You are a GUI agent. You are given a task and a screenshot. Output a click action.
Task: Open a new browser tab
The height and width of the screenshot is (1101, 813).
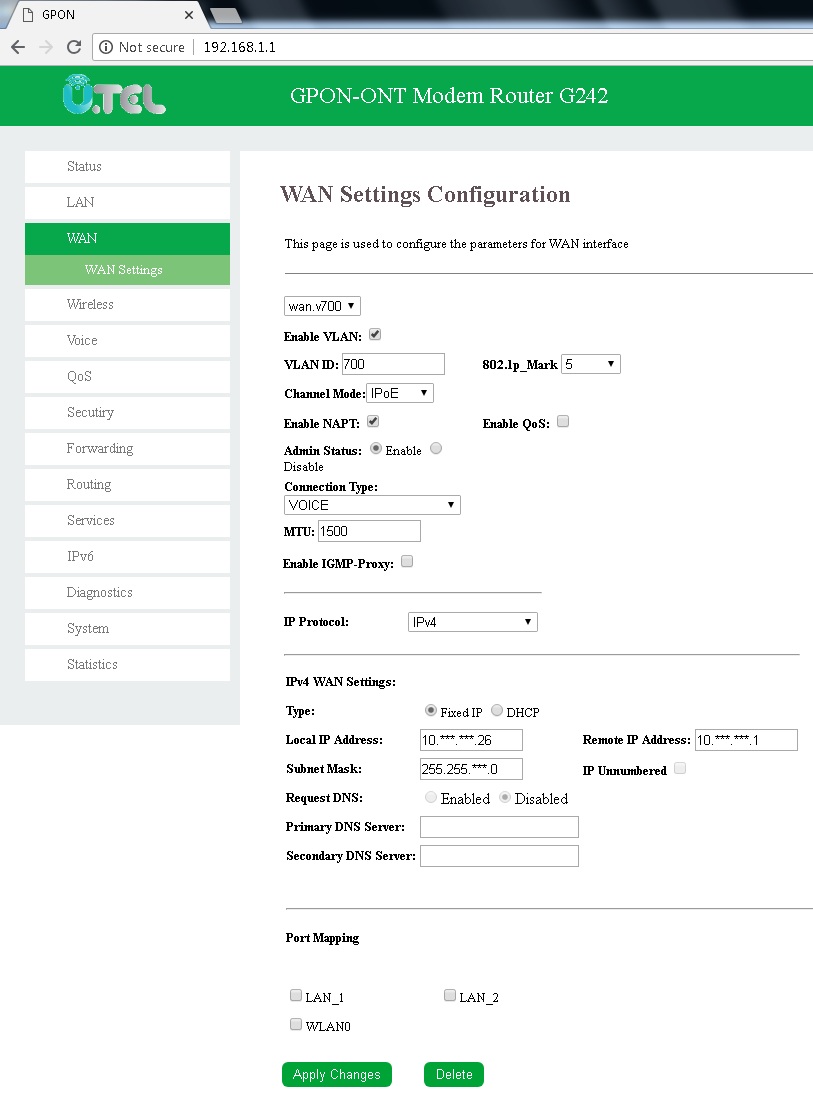226,15
